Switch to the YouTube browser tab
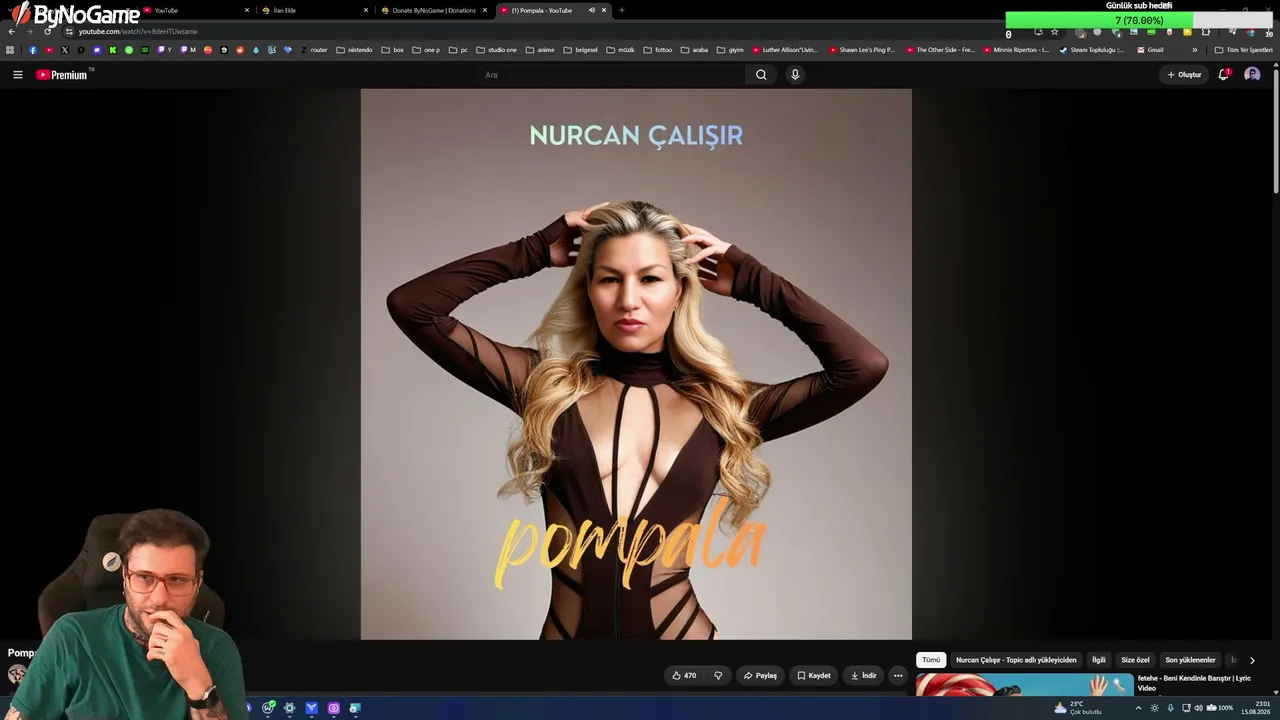Screen dimensions: 1280x720 [195, 10]
